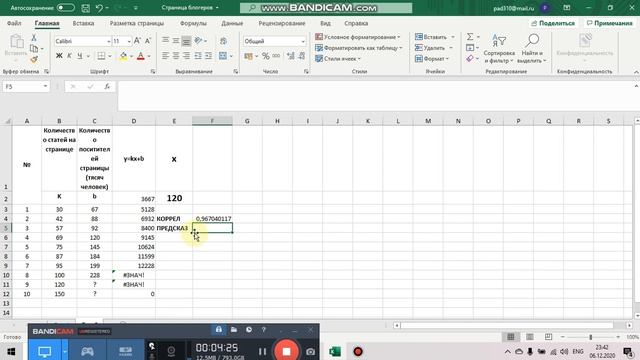The width and height of the screenshot is (640, 360).
Task: Click the Increase Font Size icon
Action: 138,41
